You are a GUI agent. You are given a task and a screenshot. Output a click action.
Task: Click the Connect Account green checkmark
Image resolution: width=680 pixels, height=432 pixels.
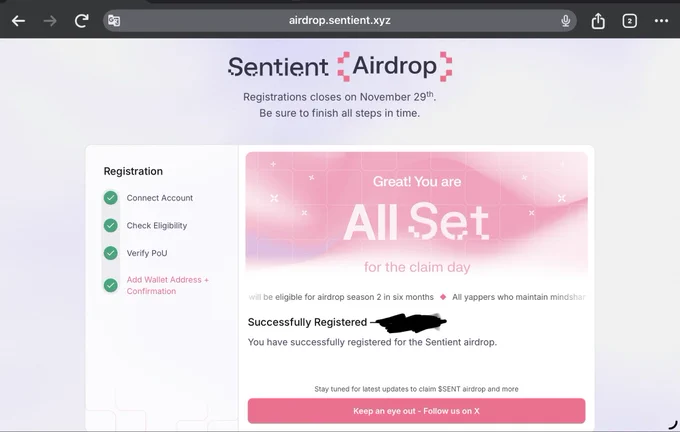pos(111,198)
